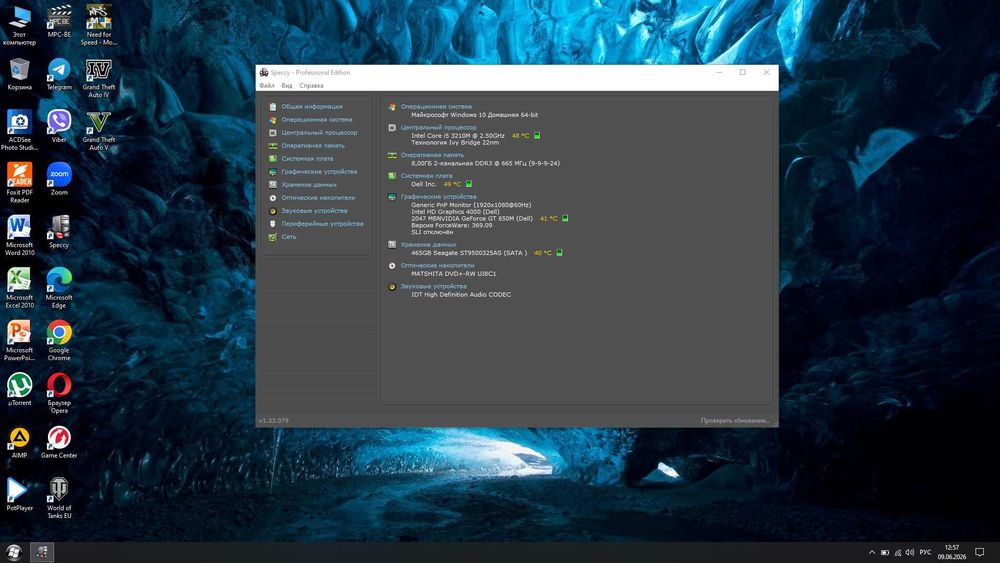Select Foxit PDF Reader desktop icon
The height and width of the screenshot is (563, 1000).
(19, 183)
